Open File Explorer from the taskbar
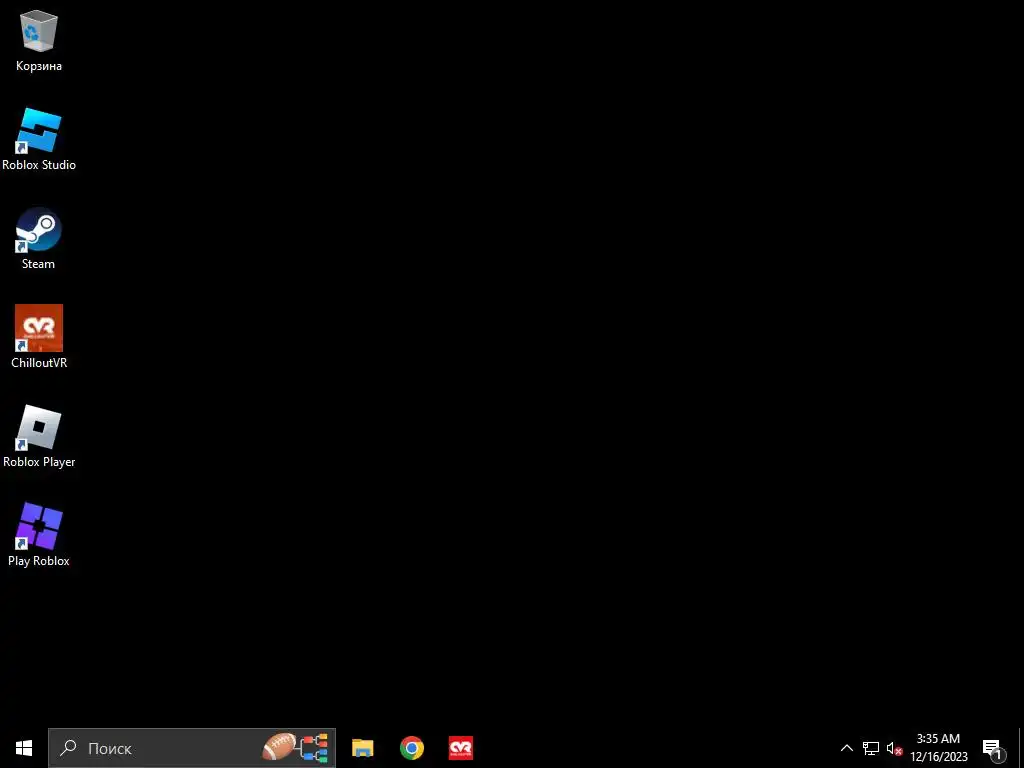 click(x=362, y=748)
